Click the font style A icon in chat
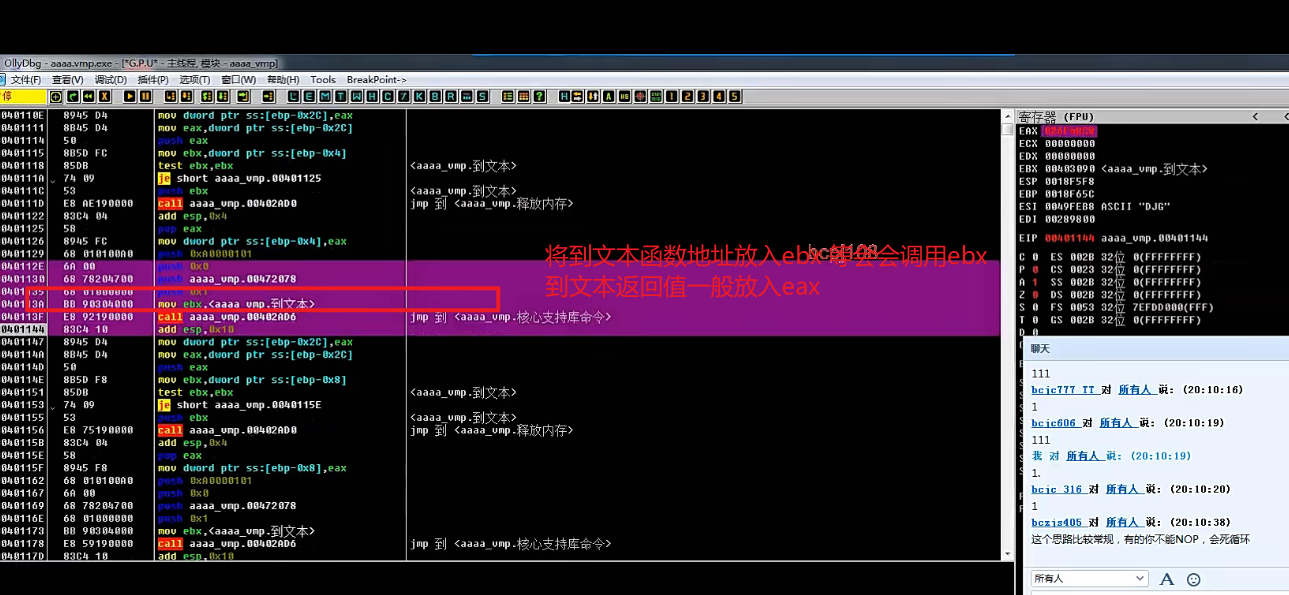The width and height of the screenshot is (1289, 595). 1166,579
